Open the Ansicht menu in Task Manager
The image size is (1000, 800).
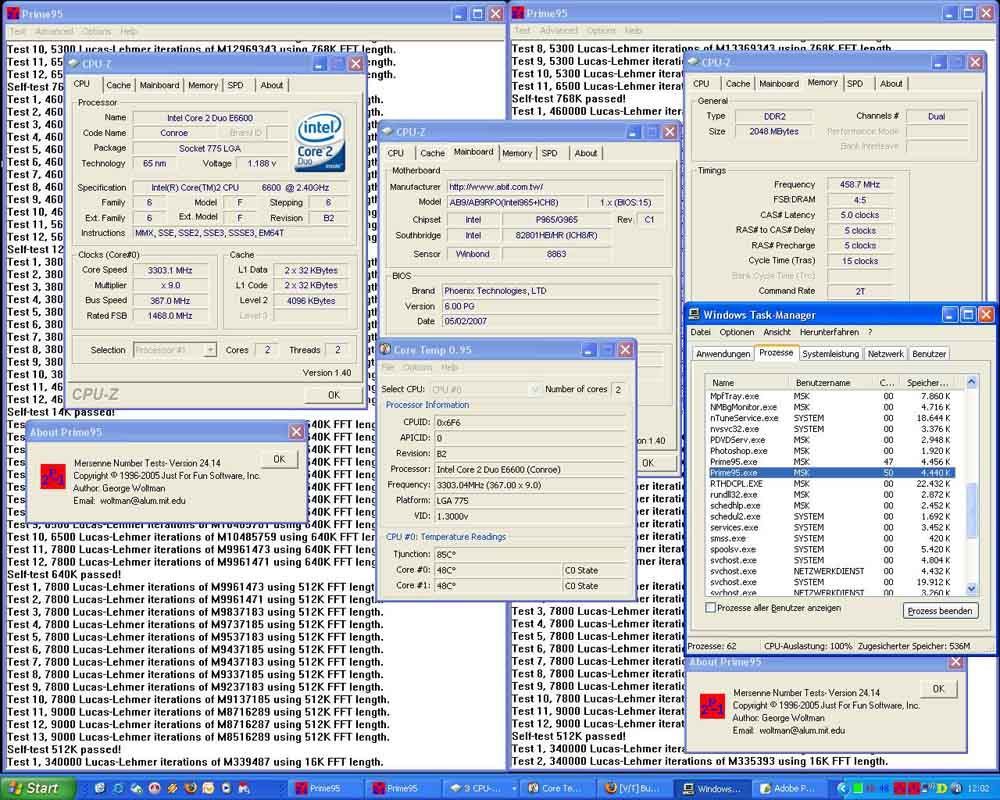pyautogui.click(x=777, y=332)
